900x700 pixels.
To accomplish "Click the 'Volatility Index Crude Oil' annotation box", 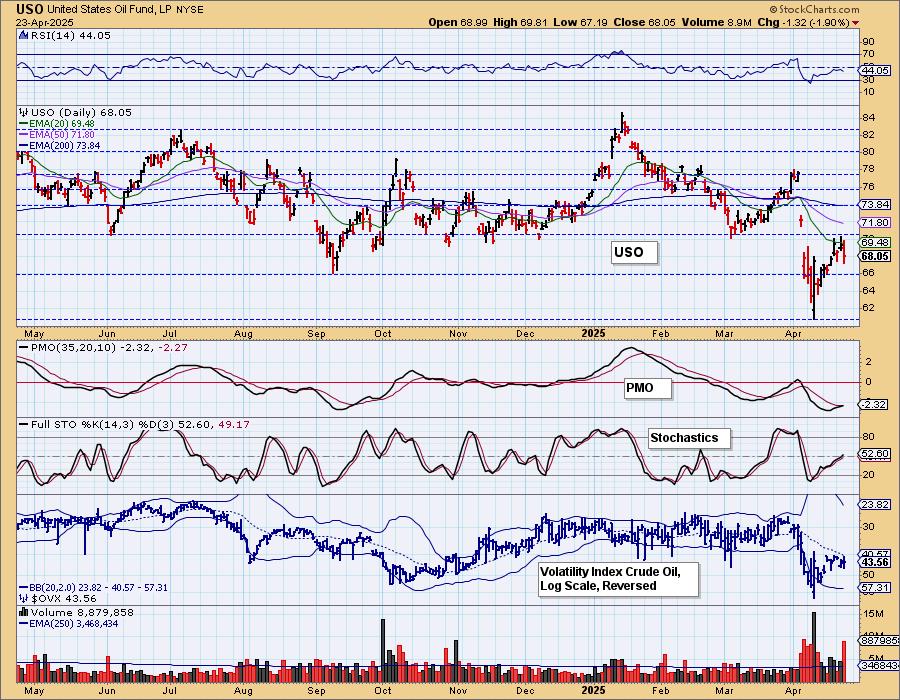I will (618, 579).
